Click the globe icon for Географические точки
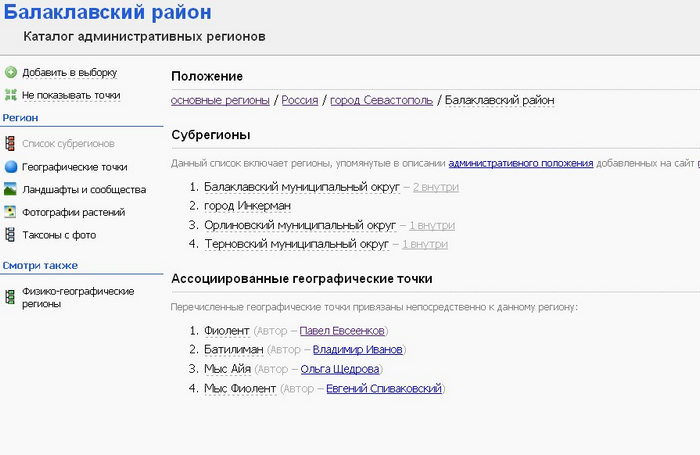The width and height of the screenshot is (700, 455). pos(10,167)
